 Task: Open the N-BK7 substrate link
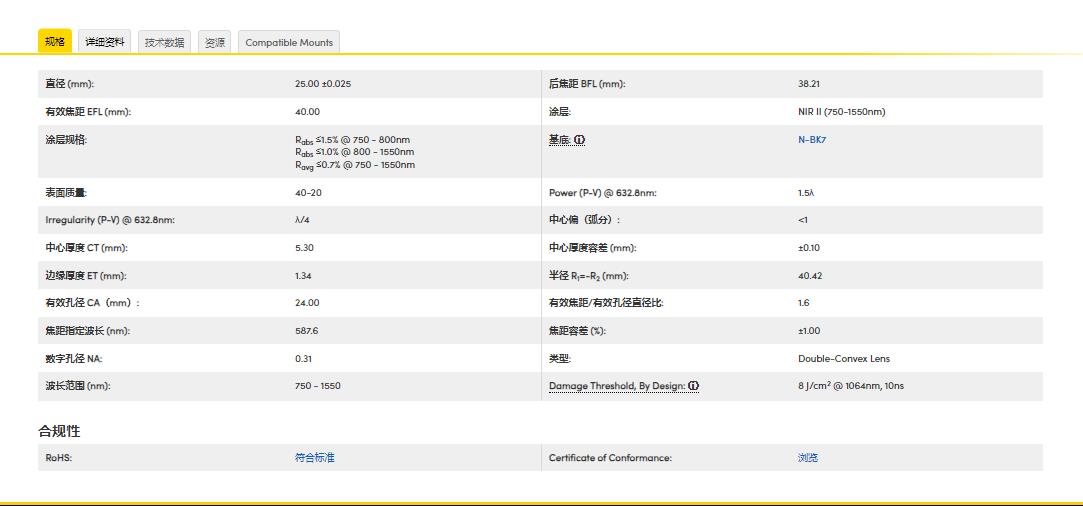(812, 140)
